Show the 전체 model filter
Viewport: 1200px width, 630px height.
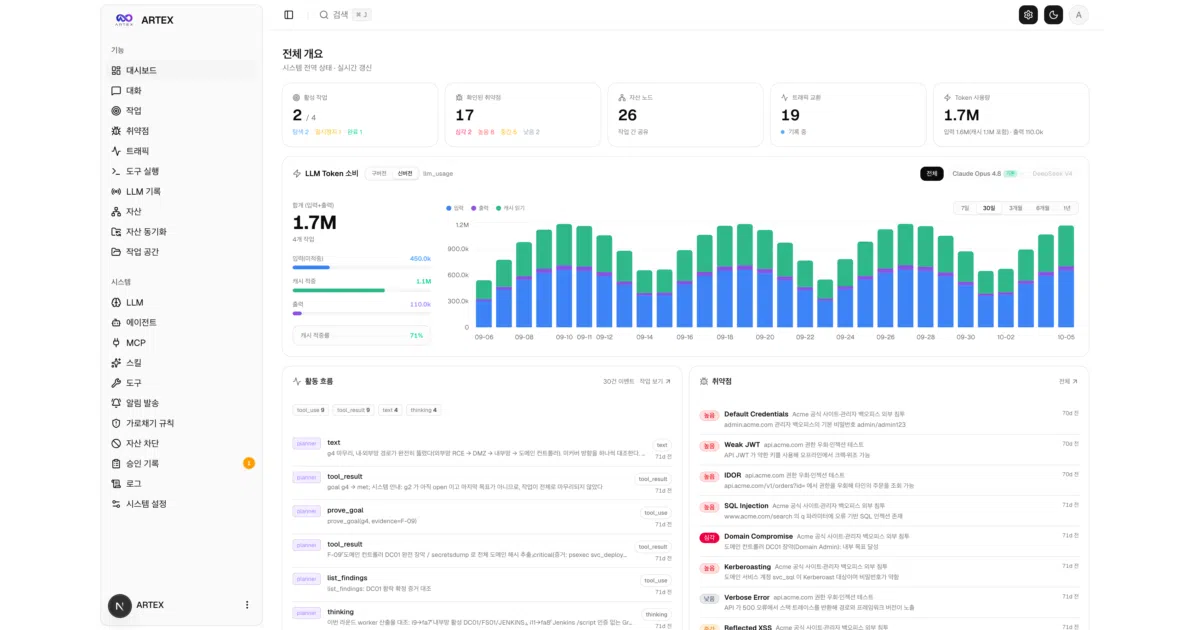(x=932, y=174)
